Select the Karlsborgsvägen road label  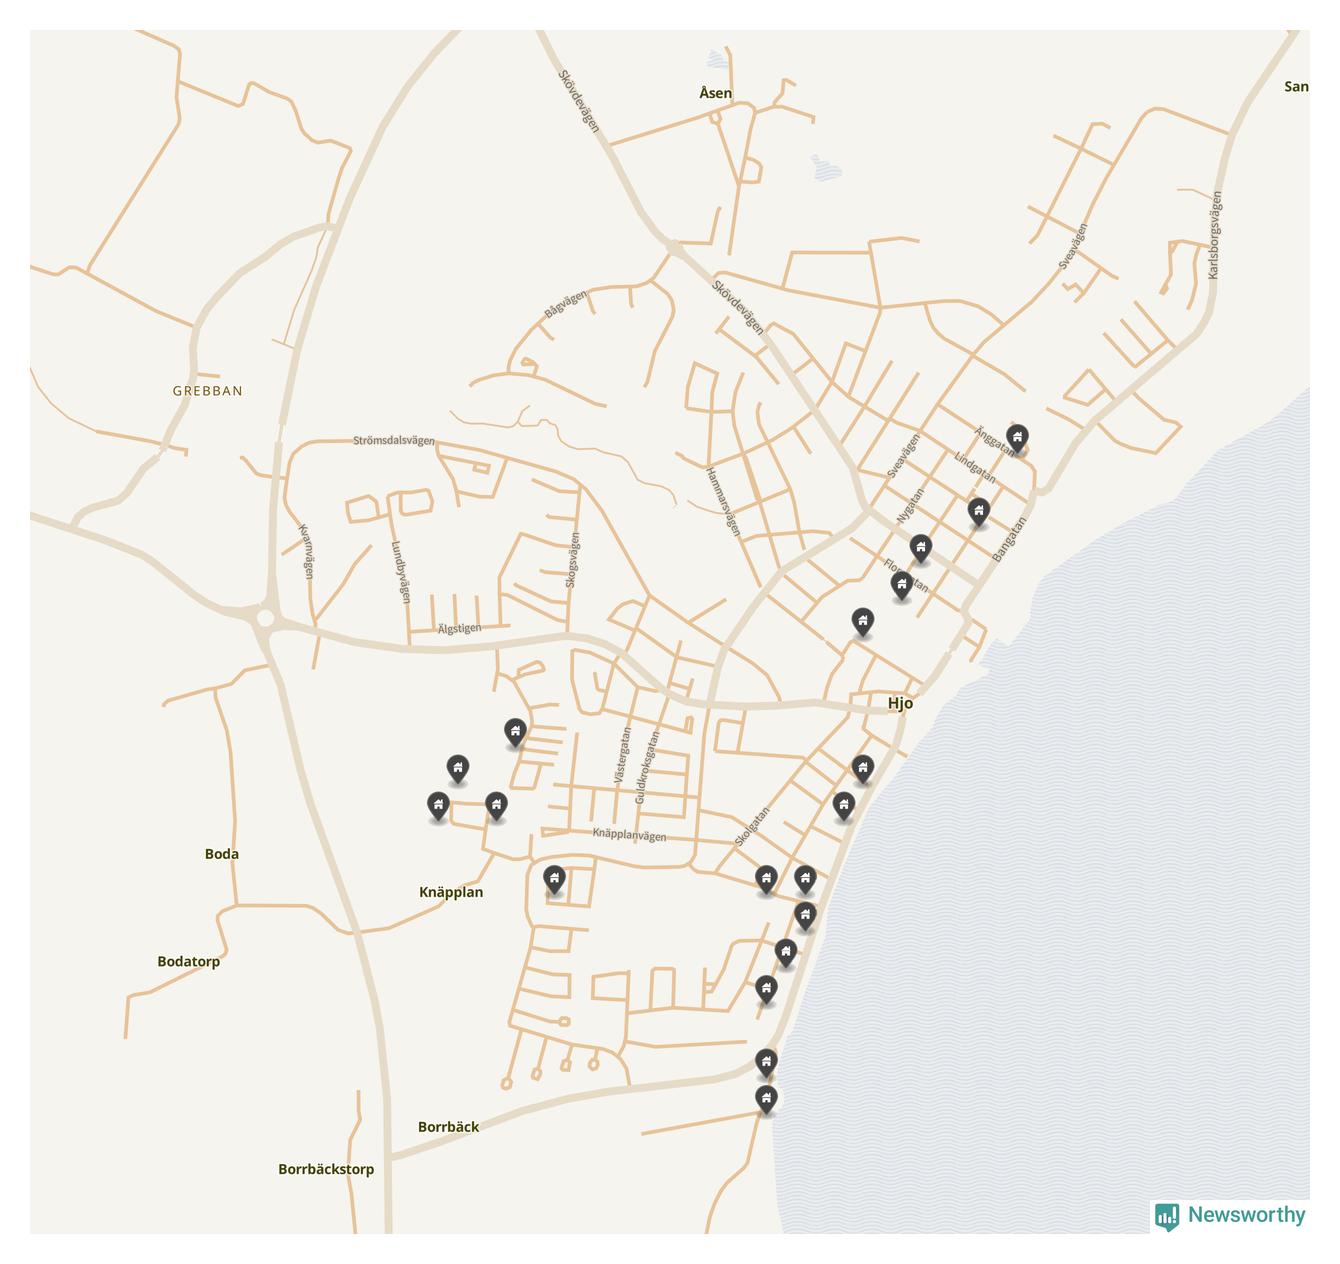pos(1215,235)
